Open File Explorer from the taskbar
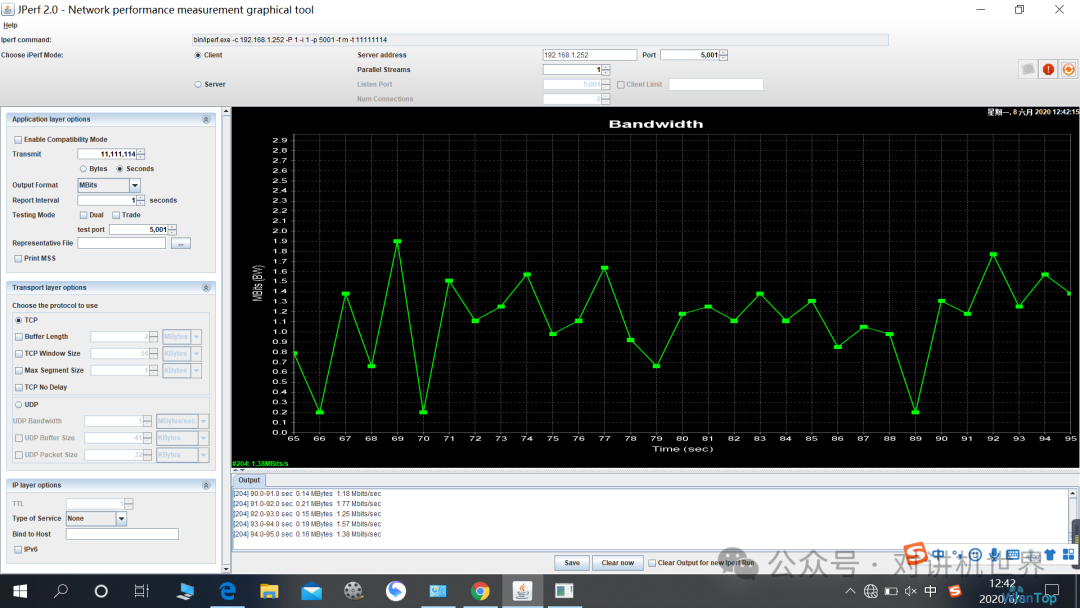Screen dimensions: 1080x608 tap(269, 591)
